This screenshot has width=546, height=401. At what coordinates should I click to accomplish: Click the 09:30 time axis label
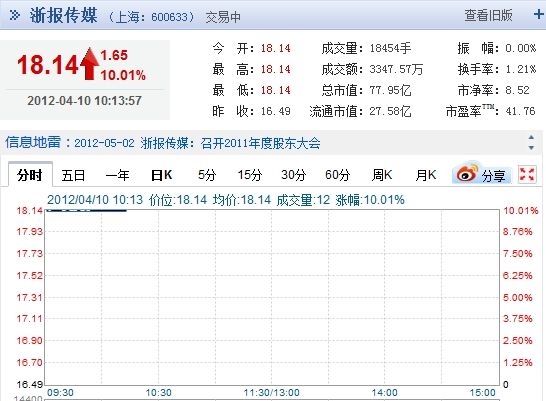(x=60, y=393)
